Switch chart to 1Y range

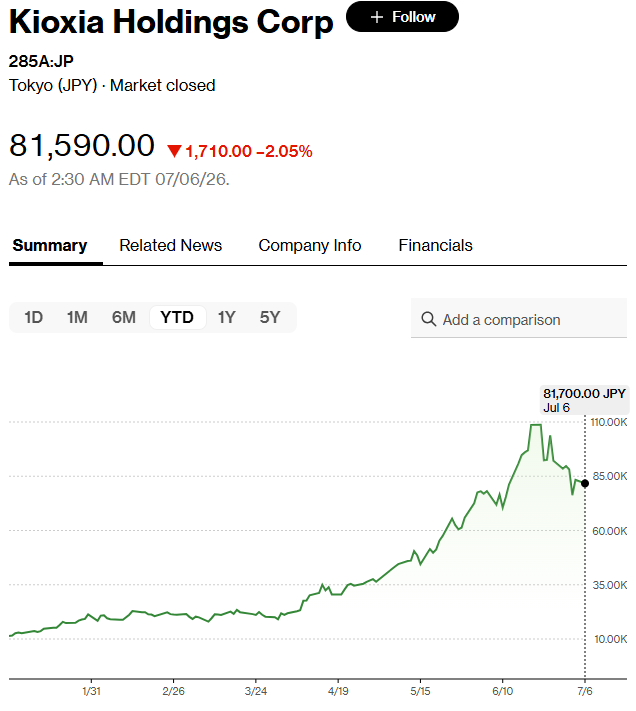coord(226,317)
